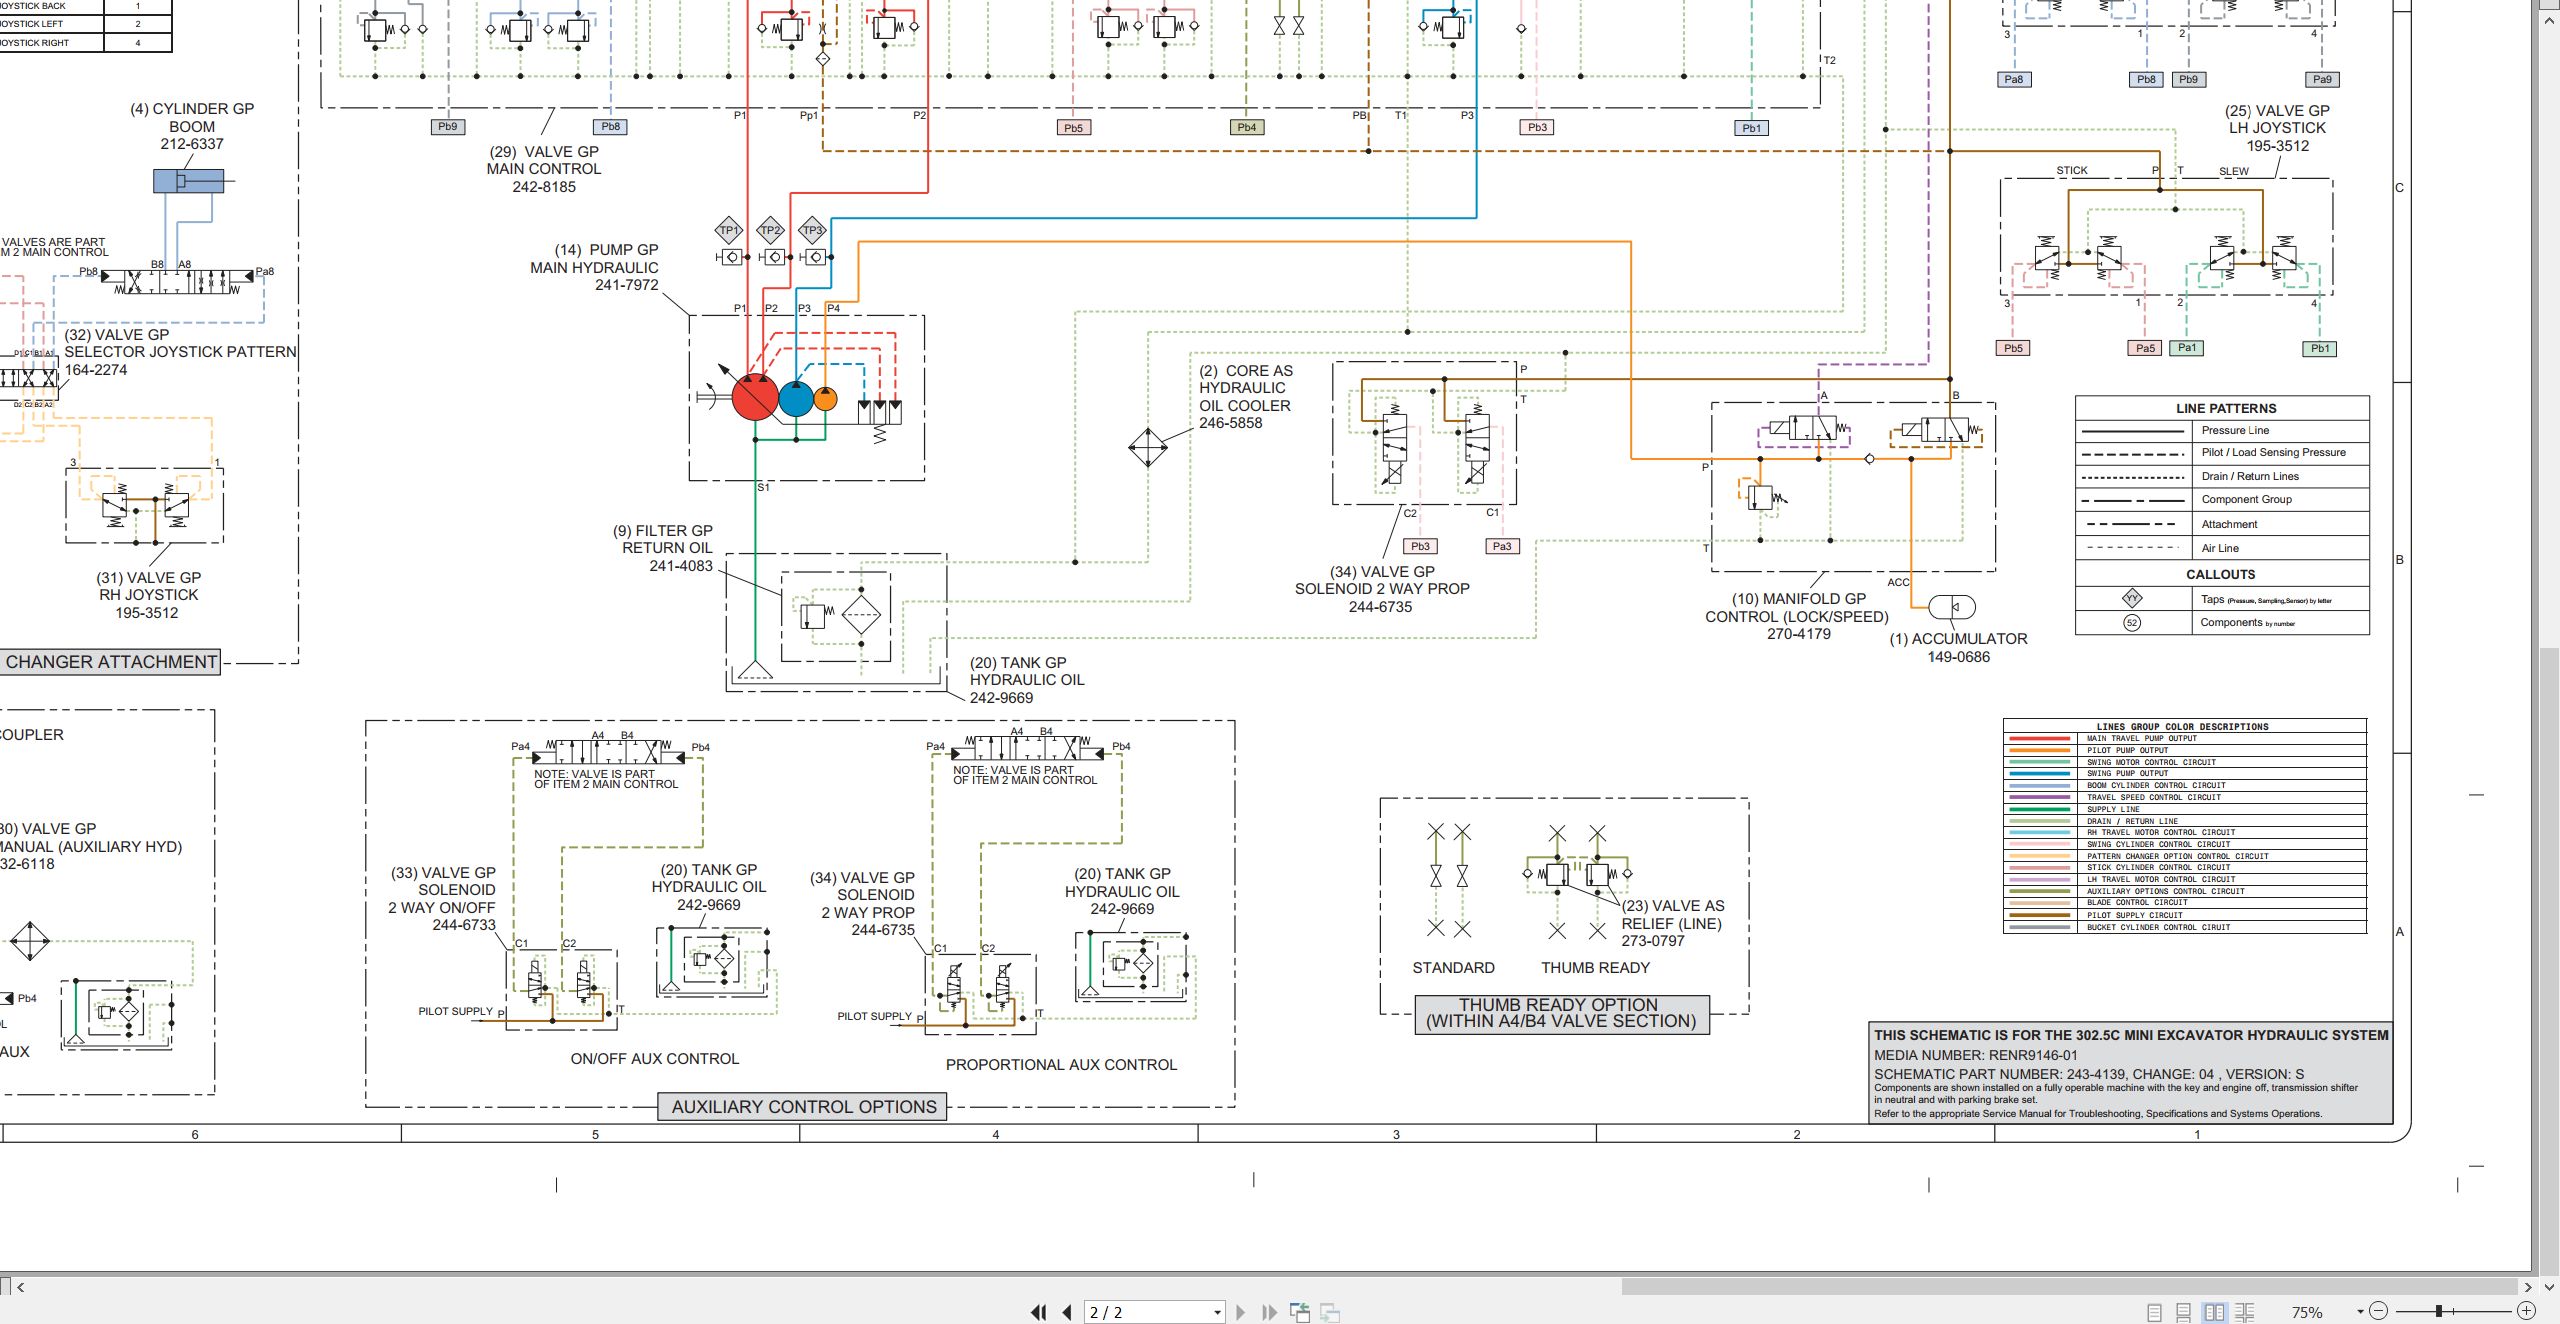Click the 'LINE PATTERNS' legend heading
Screen dimensions: 2560x1324
(x=2226, y=408)
